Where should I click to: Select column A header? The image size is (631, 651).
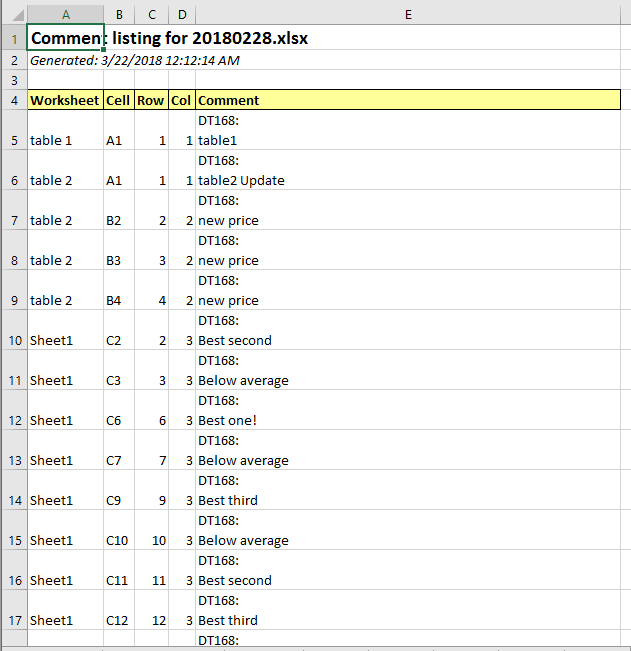[x=65, y=15]
